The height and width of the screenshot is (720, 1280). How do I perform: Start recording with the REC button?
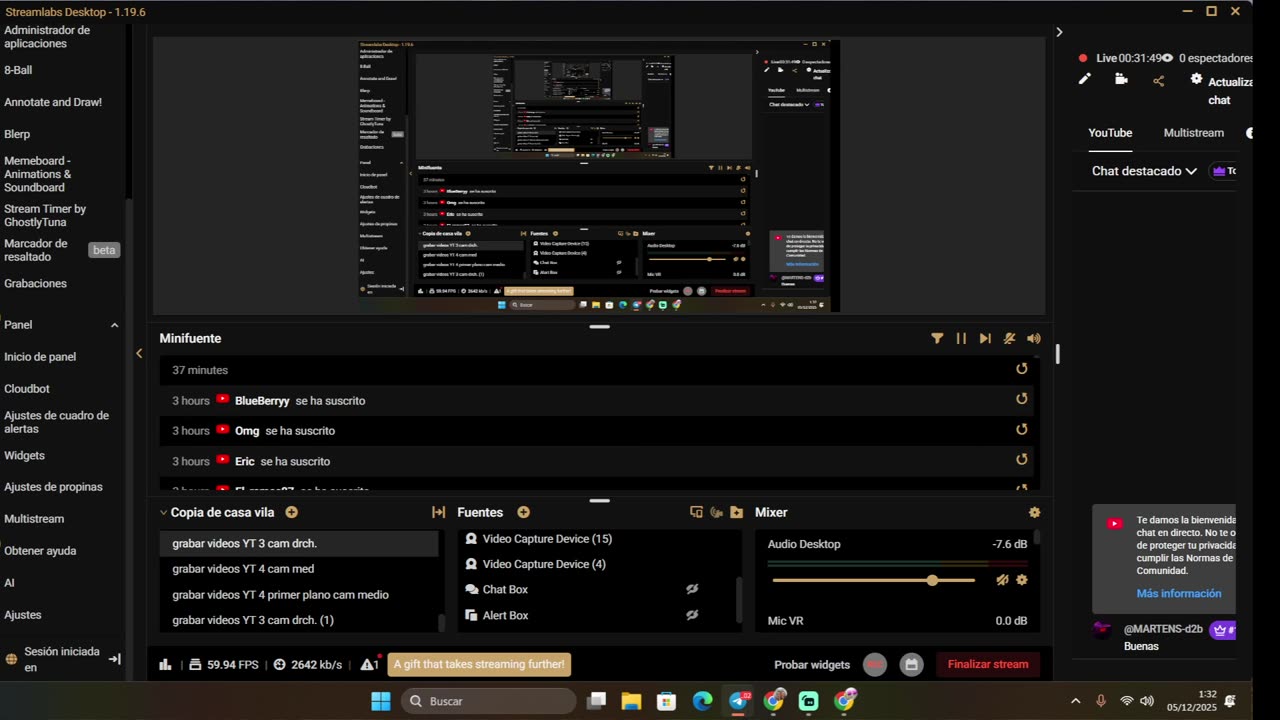875,665
